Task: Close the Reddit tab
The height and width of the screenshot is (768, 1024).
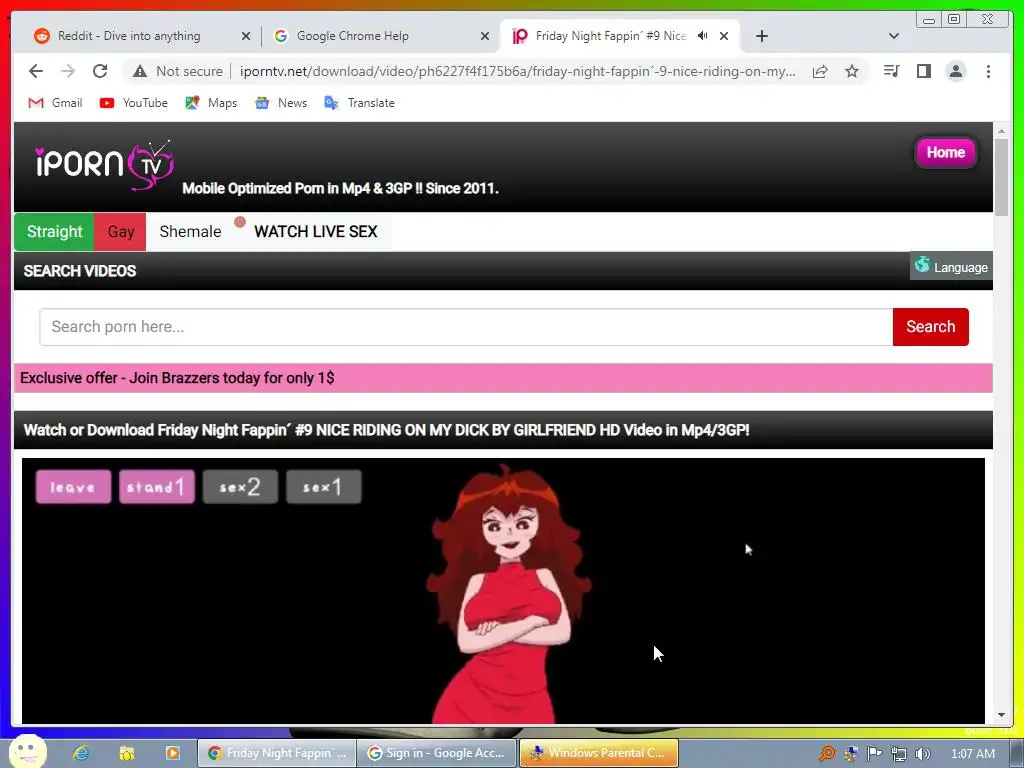Action: tap(246, 36)
